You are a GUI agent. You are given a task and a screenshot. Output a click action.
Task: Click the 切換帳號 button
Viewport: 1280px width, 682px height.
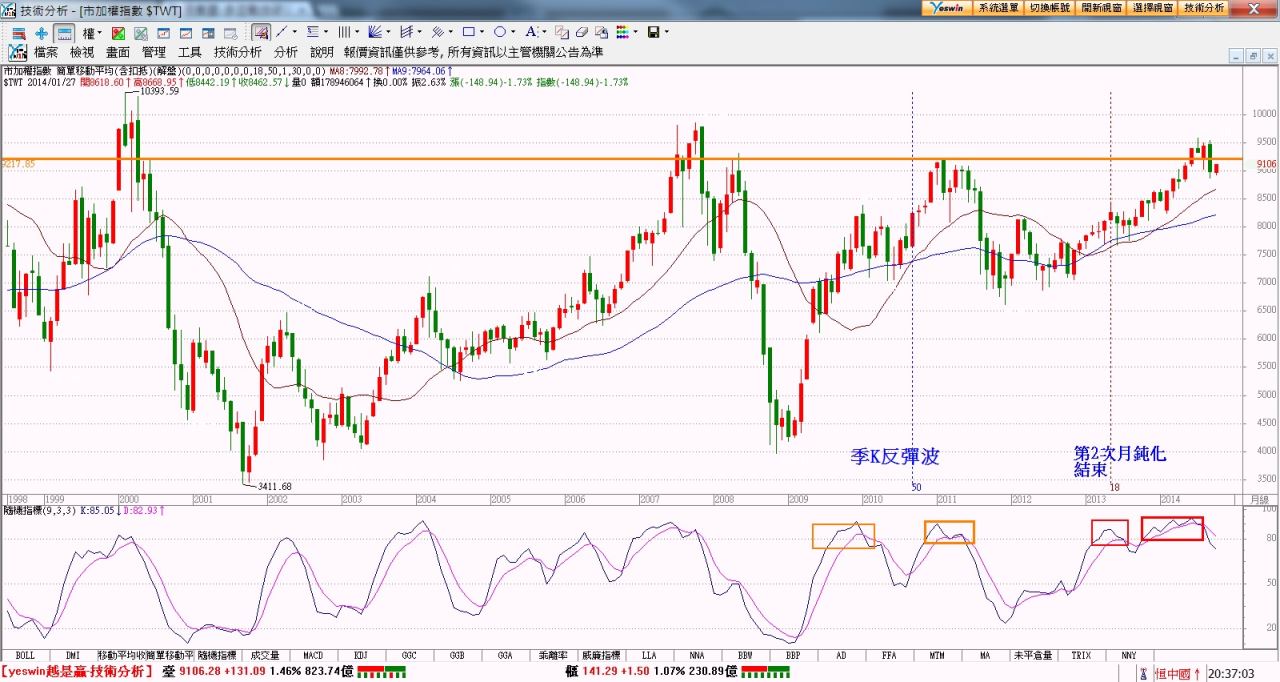tap(1049, 7)
